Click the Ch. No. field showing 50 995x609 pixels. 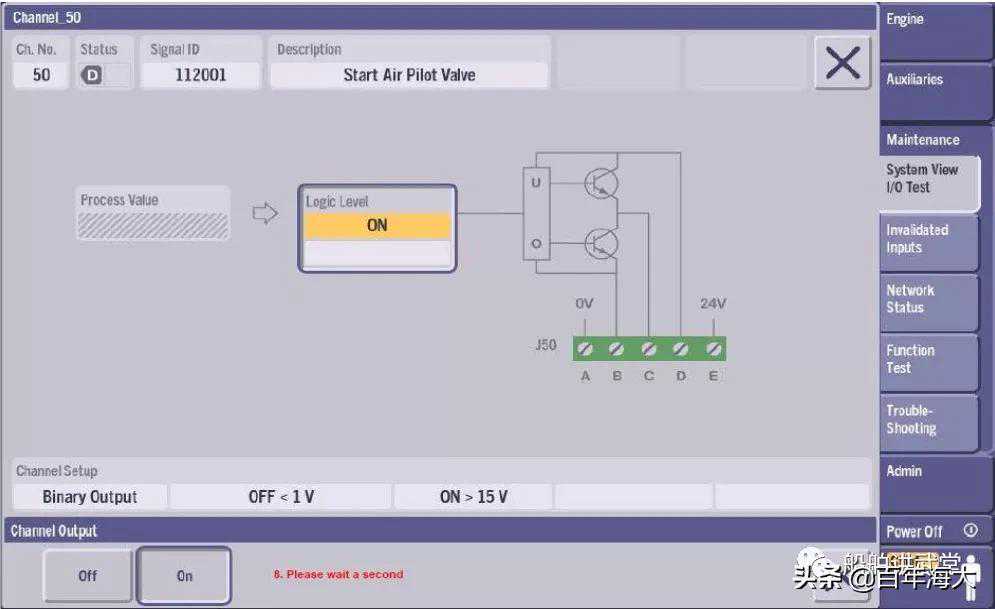point(41,75)
